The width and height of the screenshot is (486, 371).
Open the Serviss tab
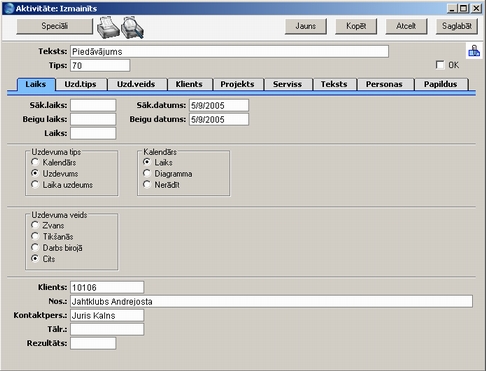pyautogui.click(x=287, y=84)
